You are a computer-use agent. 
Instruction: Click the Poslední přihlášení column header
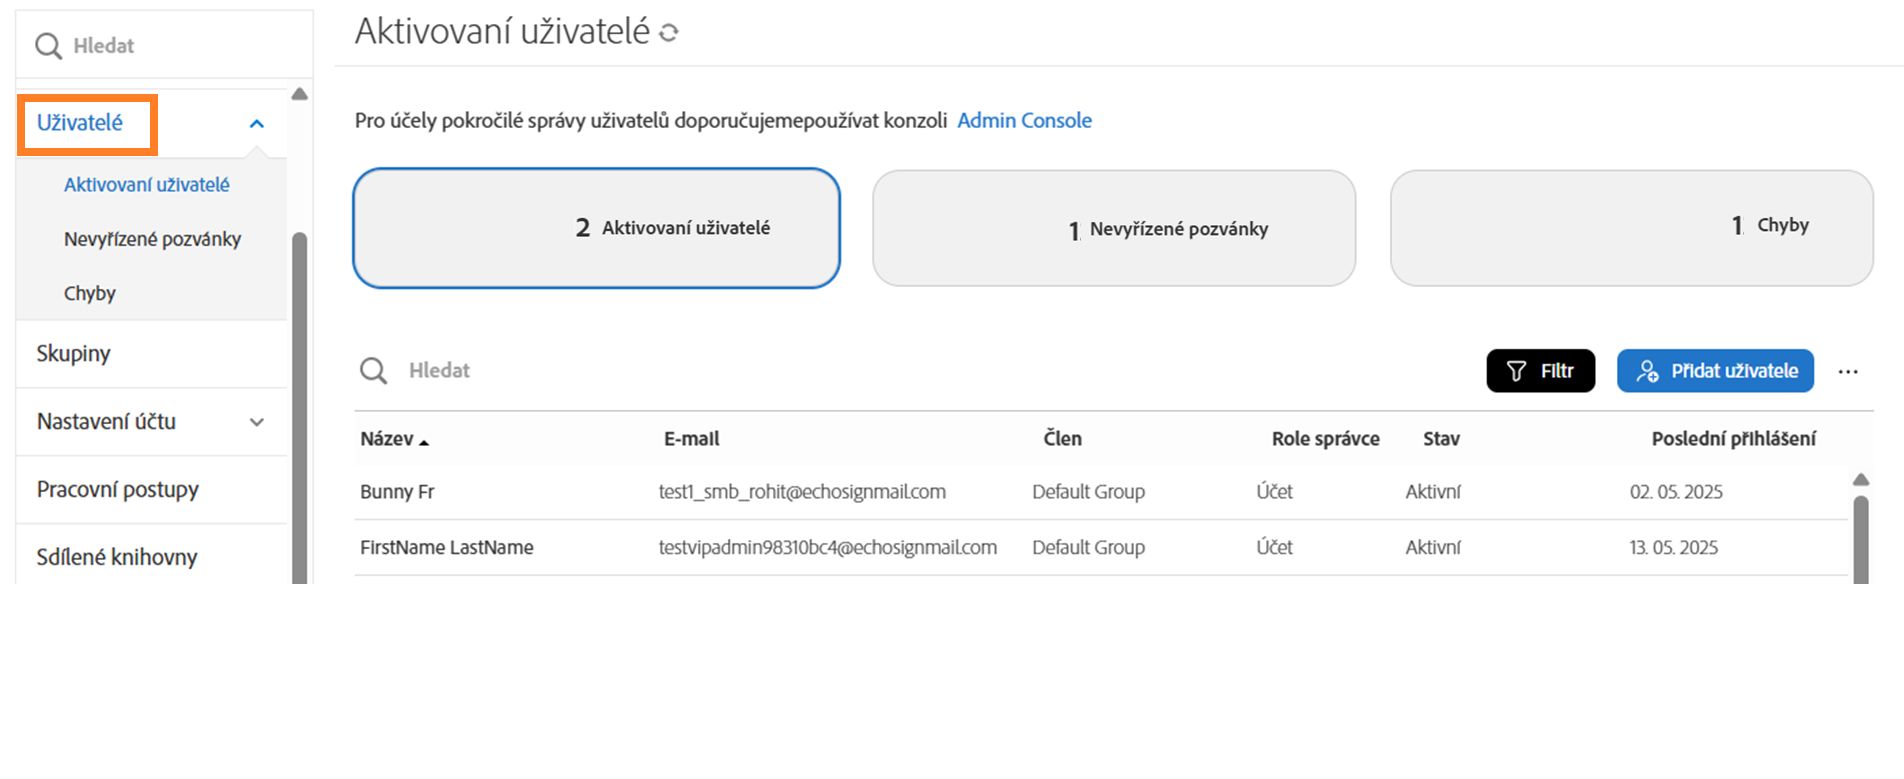(1733, 439)
